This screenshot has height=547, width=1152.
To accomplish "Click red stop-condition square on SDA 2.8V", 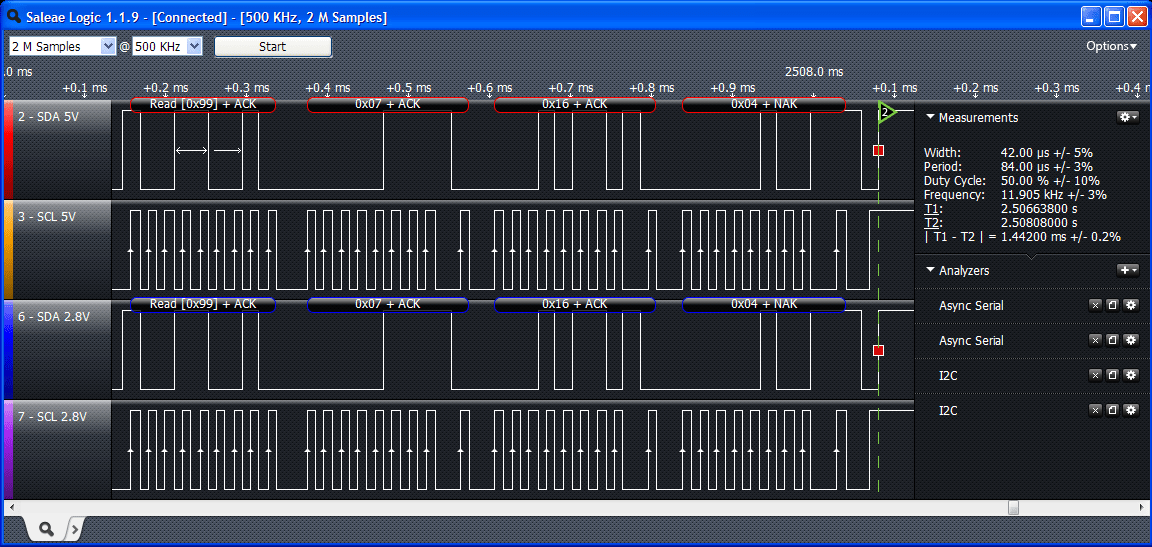I will coord(878,350).
